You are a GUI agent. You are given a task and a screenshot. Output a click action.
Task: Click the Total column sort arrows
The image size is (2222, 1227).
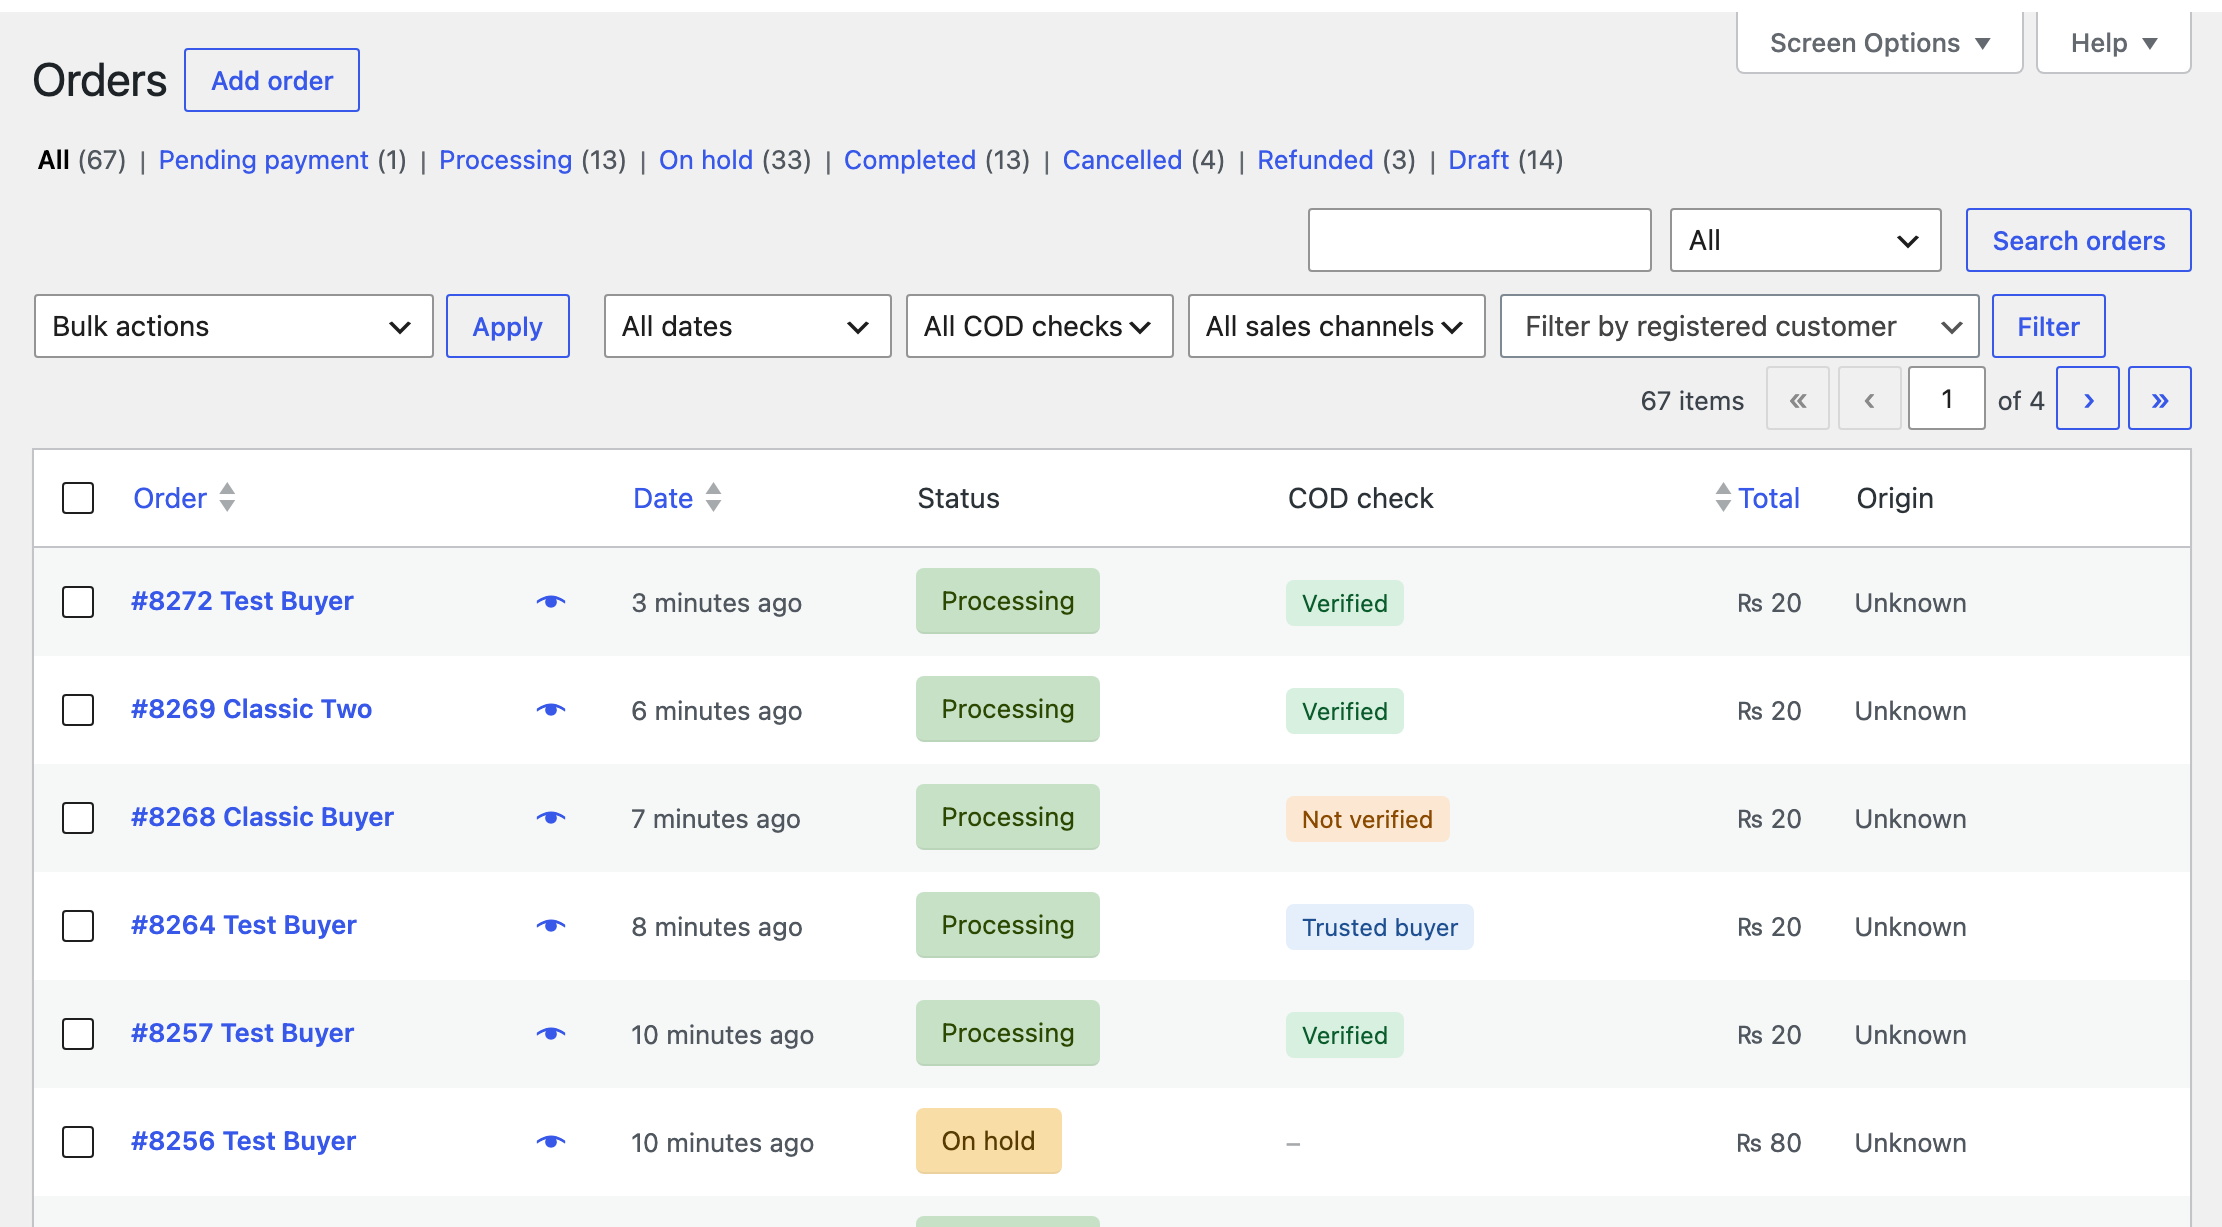click(1723, 497)
